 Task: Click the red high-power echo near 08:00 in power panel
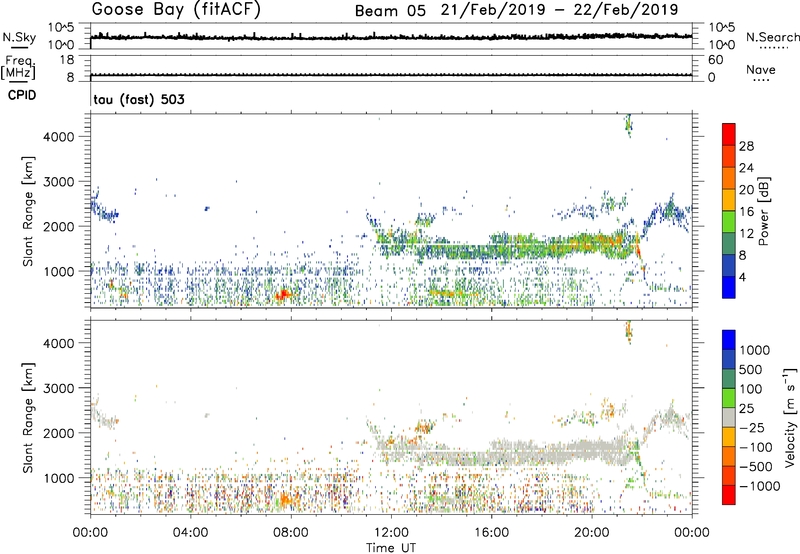pyautogui.click(x=282, y=294)
